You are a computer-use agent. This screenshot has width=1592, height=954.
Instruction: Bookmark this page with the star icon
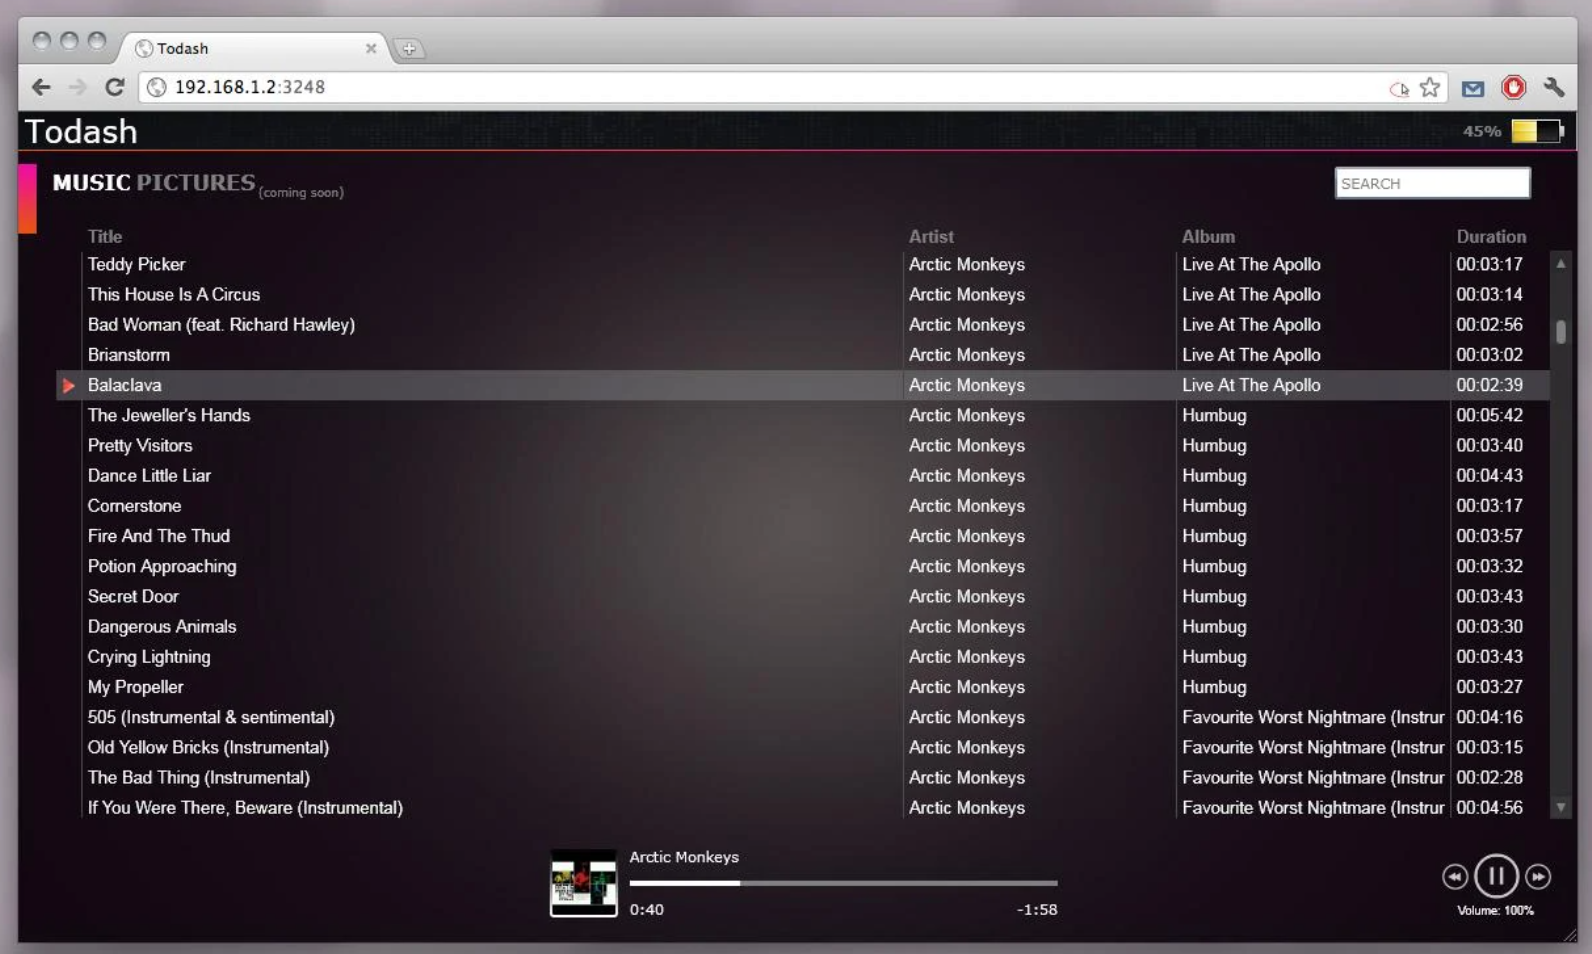click(x=1430, y=88)
